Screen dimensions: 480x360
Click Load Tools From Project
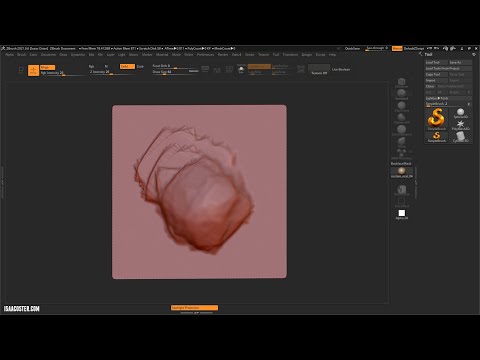click(x=448, y=68)
